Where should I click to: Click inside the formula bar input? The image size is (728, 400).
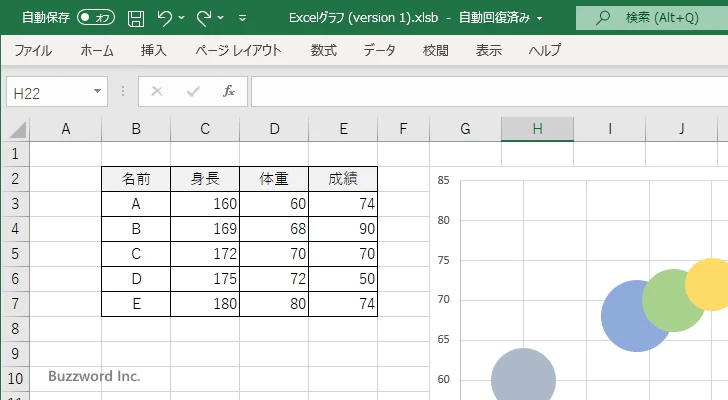pyautogui.click(x=489, y=91)
